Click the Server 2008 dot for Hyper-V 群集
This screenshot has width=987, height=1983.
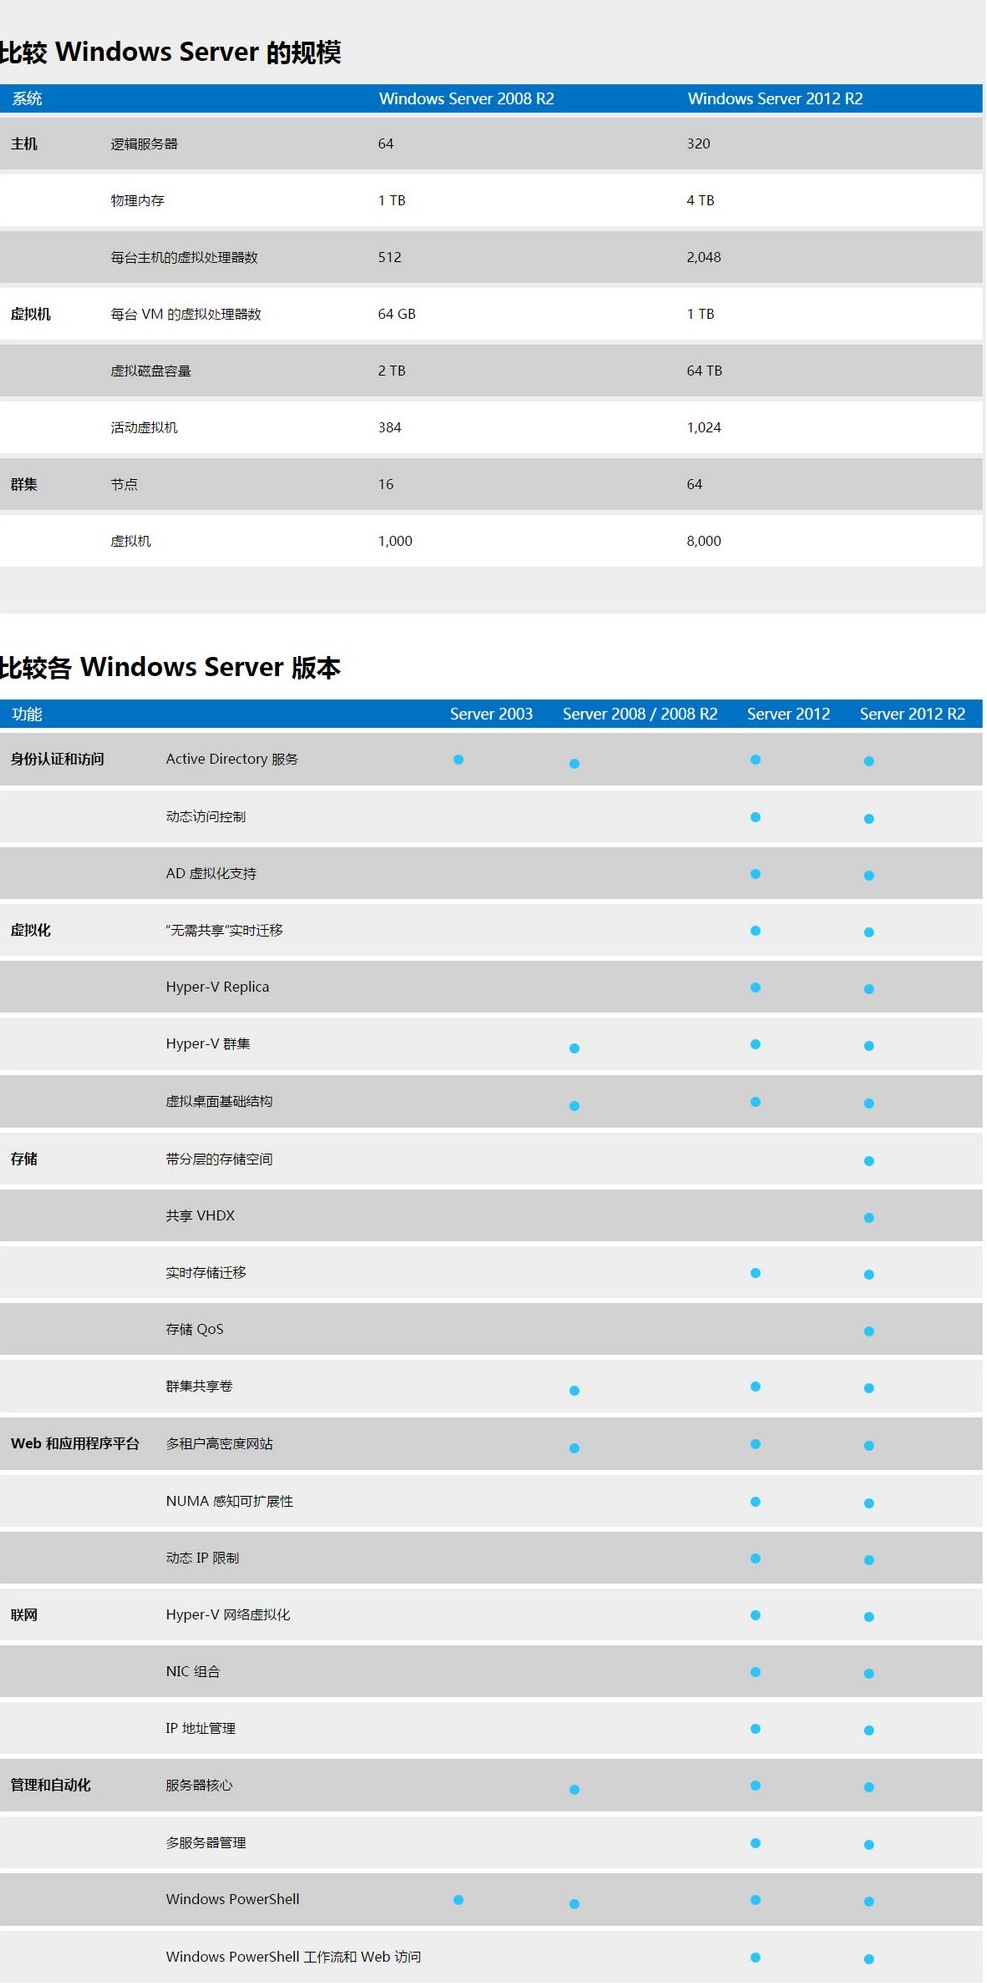(x=574, y=1048)
